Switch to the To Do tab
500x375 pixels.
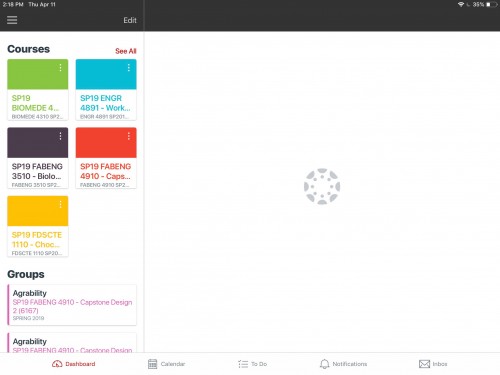[253, 364]
